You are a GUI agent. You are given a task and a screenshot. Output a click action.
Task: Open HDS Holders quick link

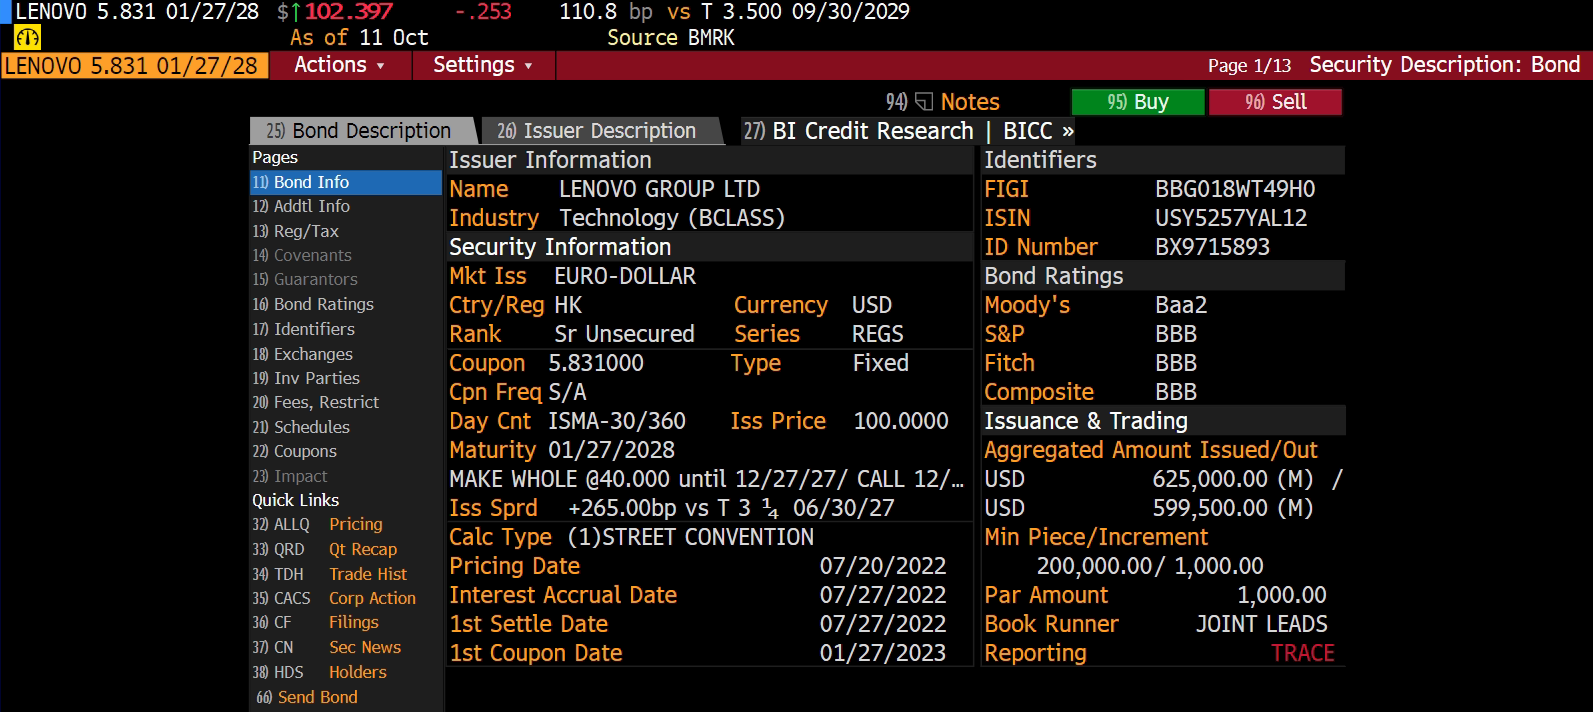click(345, 672)
